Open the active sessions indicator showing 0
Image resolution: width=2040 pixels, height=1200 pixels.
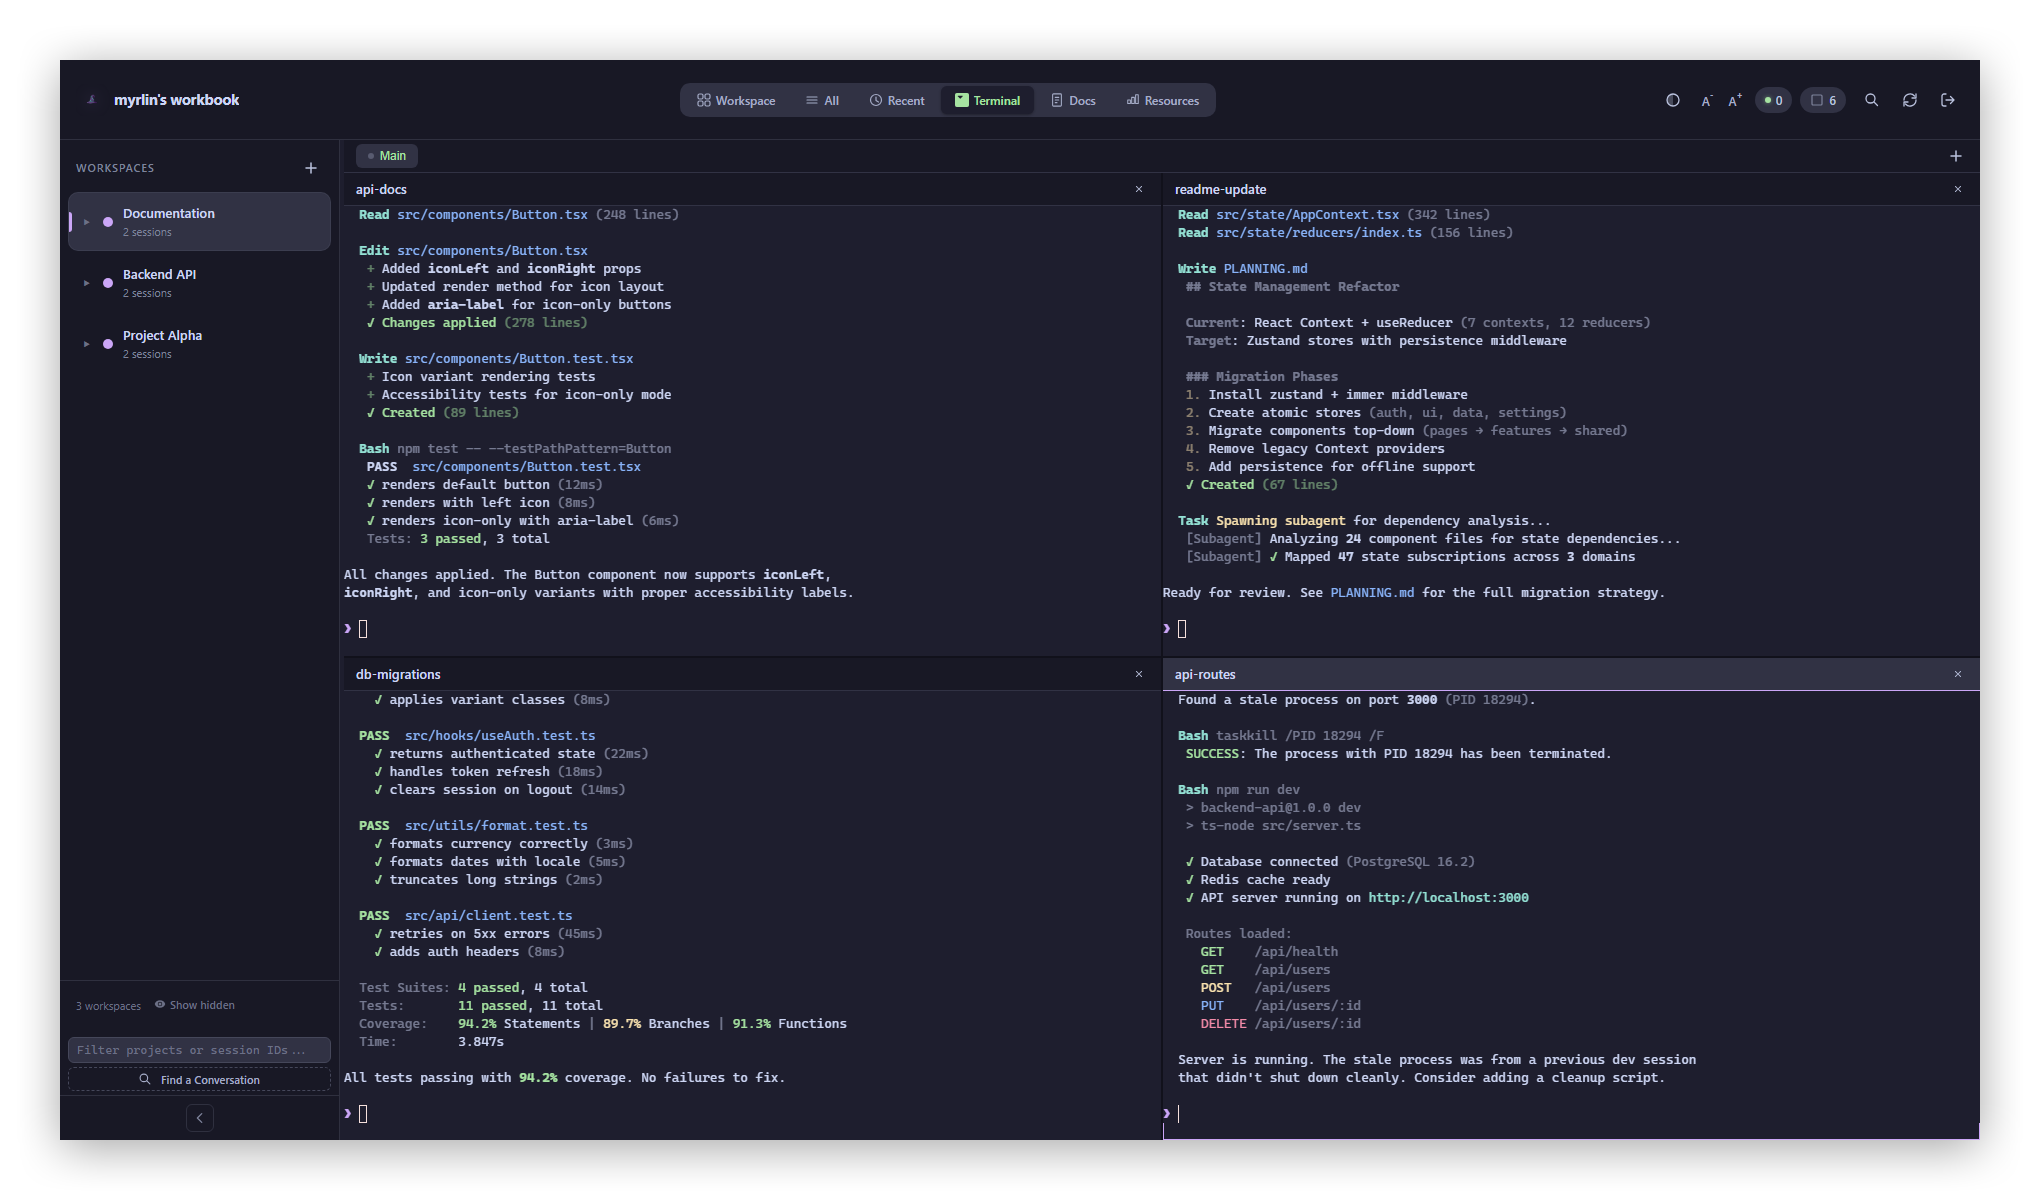(1773, 100)
